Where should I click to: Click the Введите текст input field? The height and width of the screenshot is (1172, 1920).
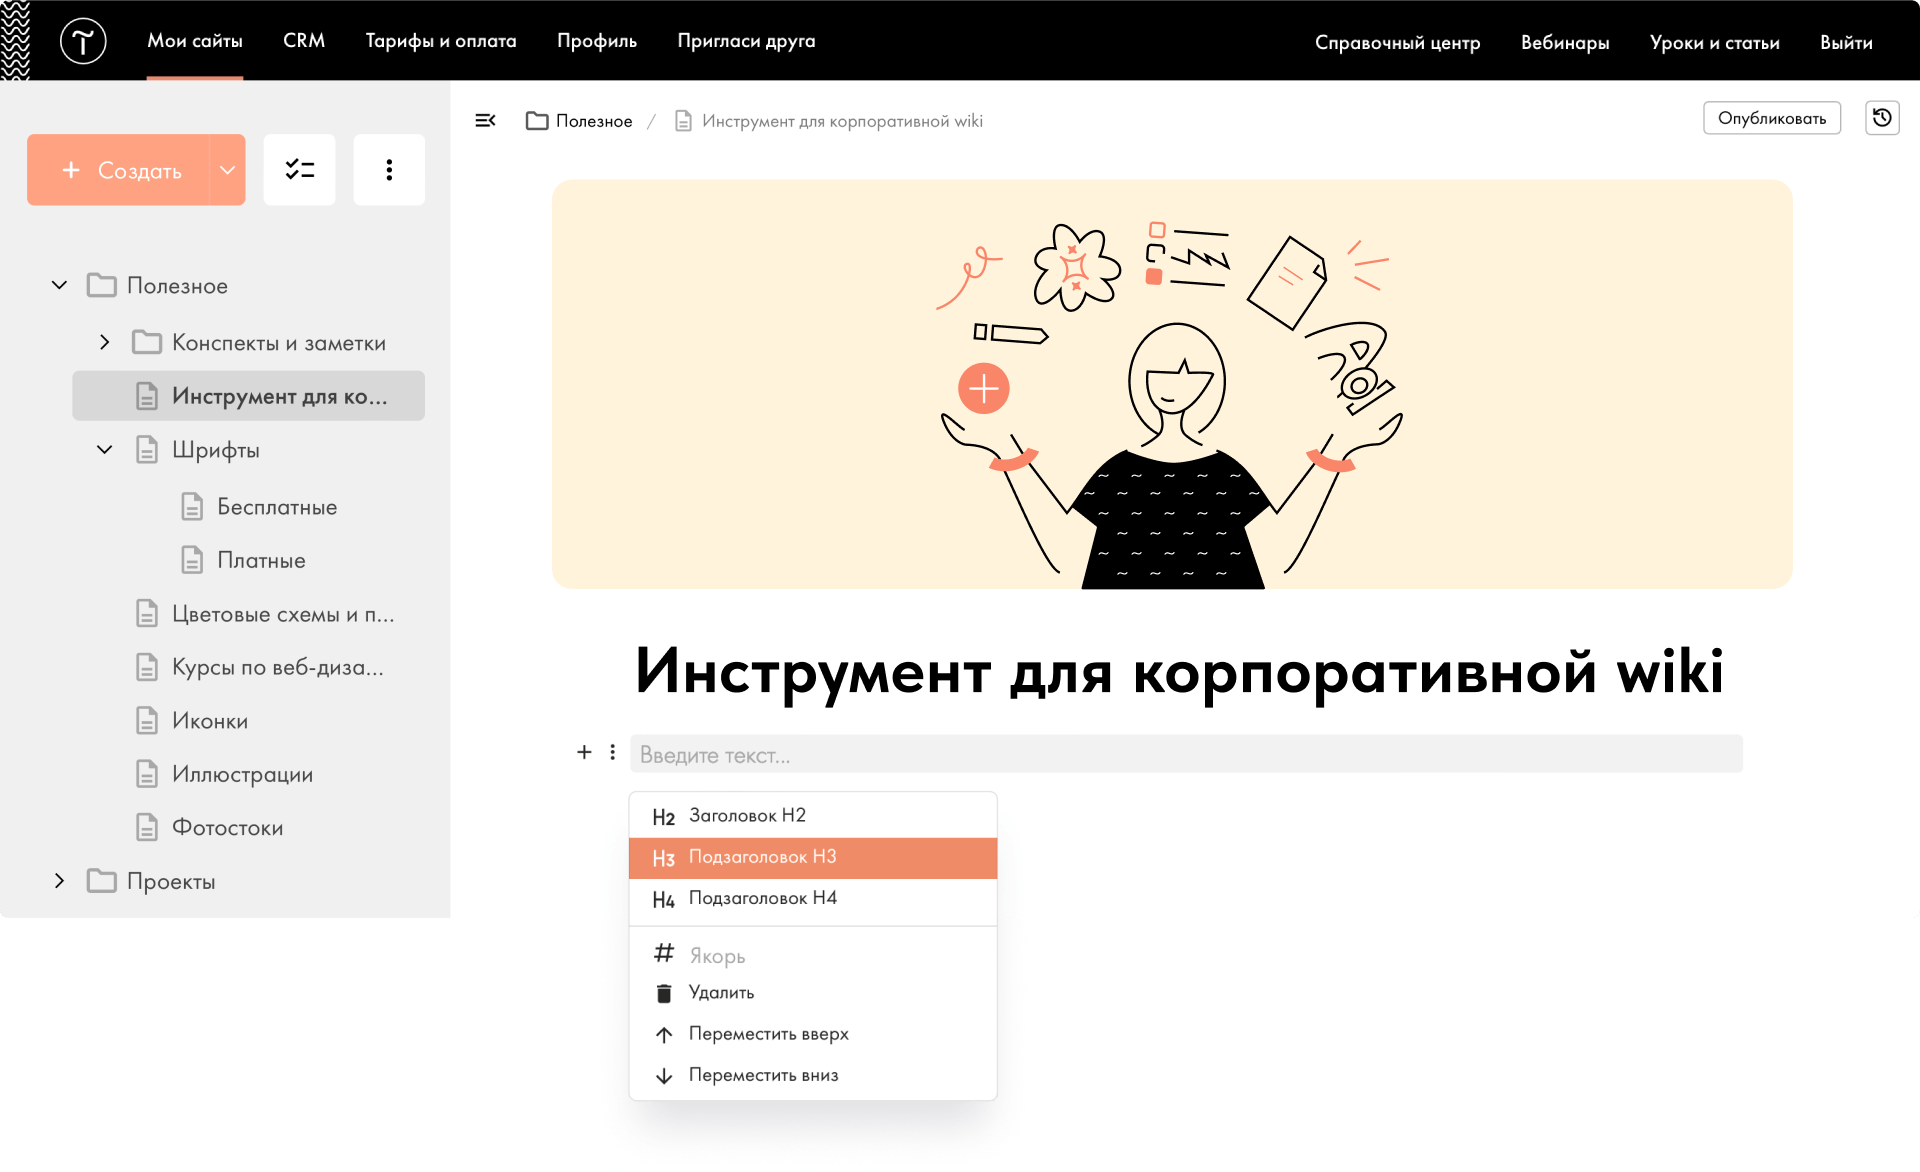click(x=1185, y=755)
